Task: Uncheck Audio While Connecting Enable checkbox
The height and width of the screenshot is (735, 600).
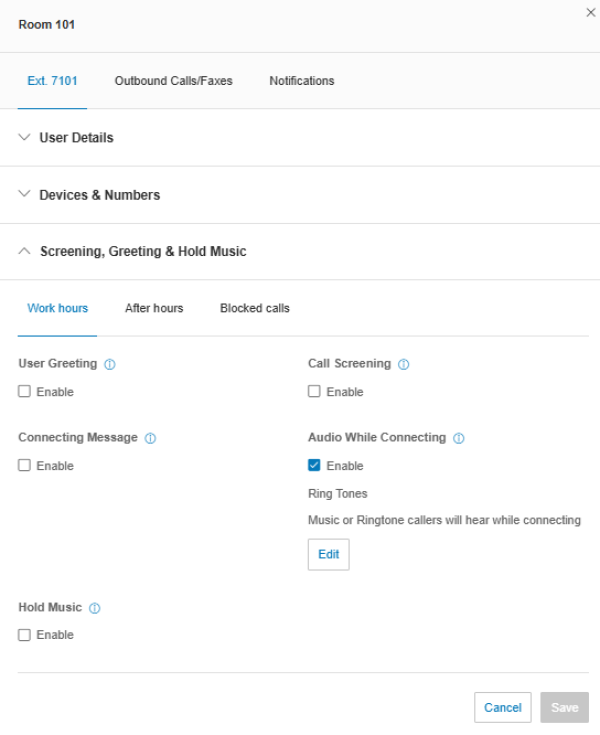Action: tap(314, 466)
